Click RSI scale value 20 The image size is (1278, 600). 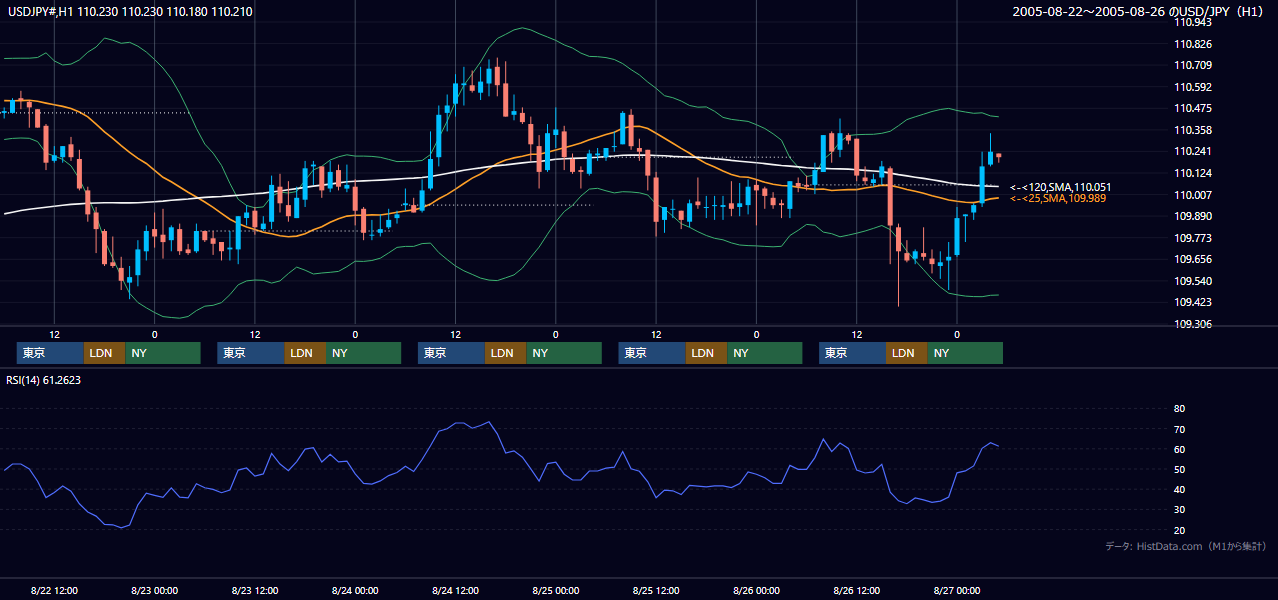point(1179,531)
